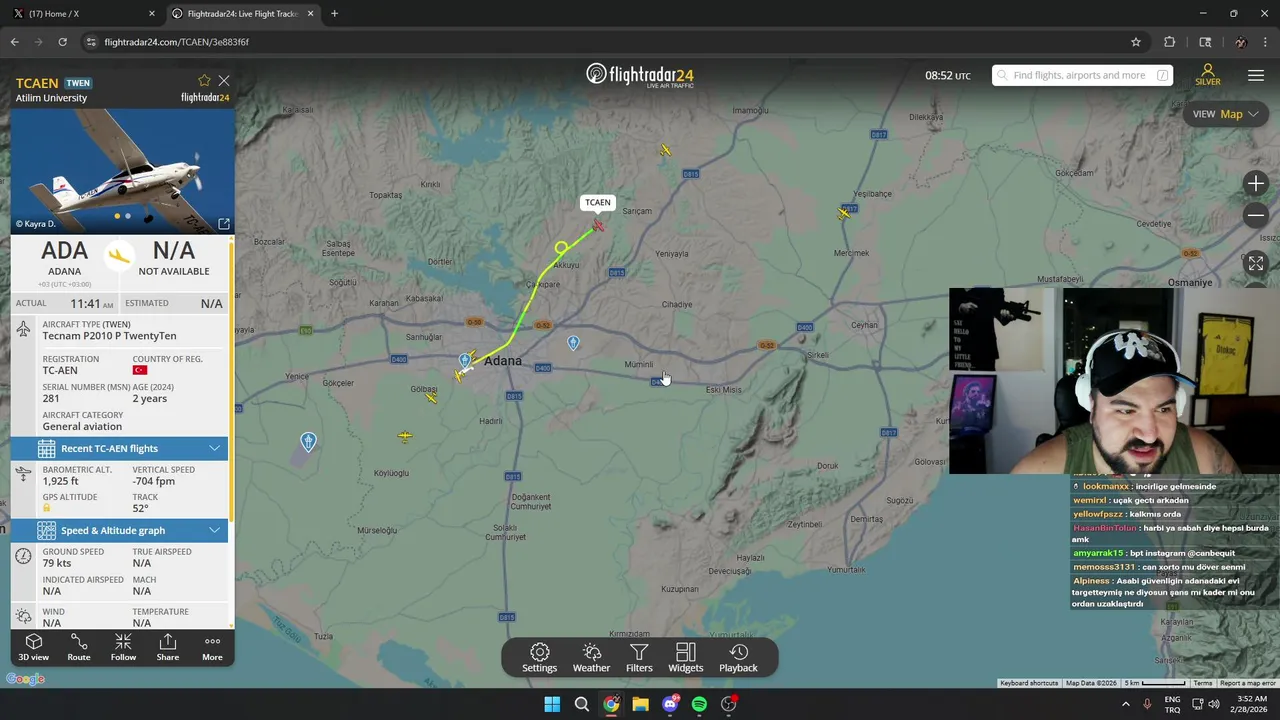Open the Chrome extensions menu
Viewport: 1280px width, 720px height.
coord(1169,42)
